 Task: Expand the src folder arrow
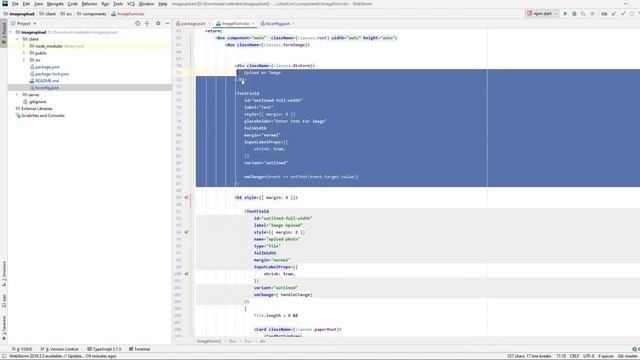point(24,60)
